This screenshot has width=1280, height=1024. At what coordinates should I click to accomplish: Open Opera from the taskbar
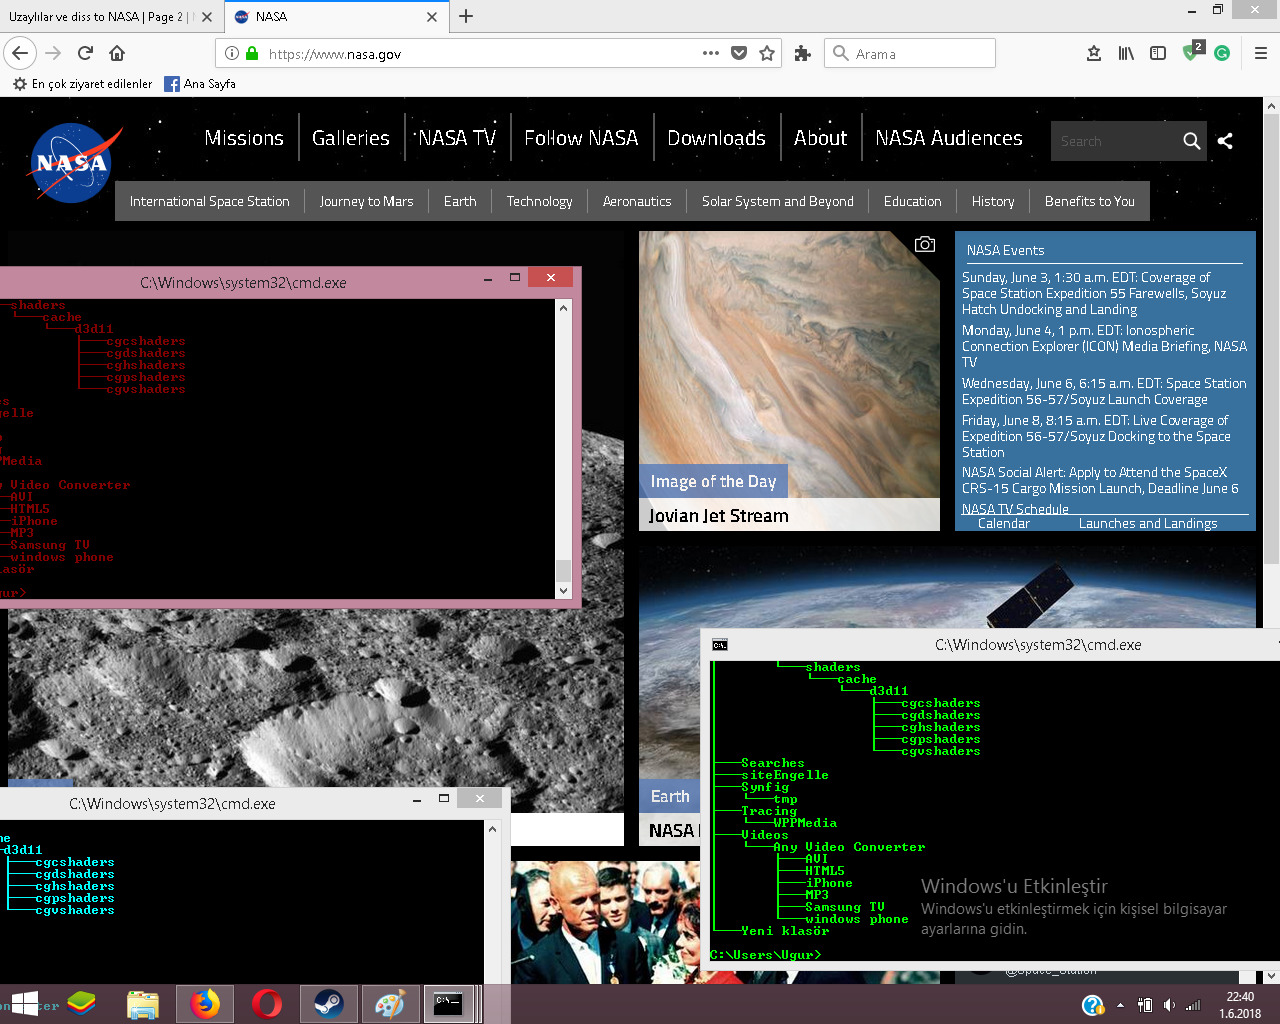(x=267, y=1004)
